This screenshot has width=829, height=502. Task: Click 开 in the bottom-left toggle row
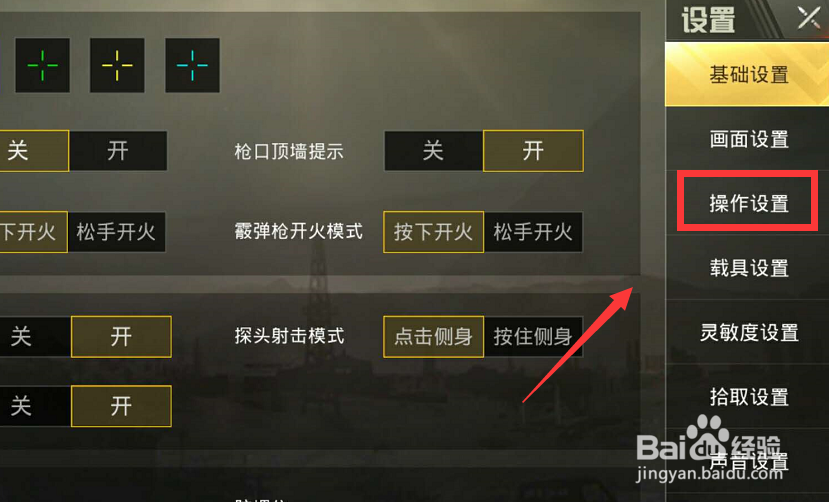pos(121,406)
